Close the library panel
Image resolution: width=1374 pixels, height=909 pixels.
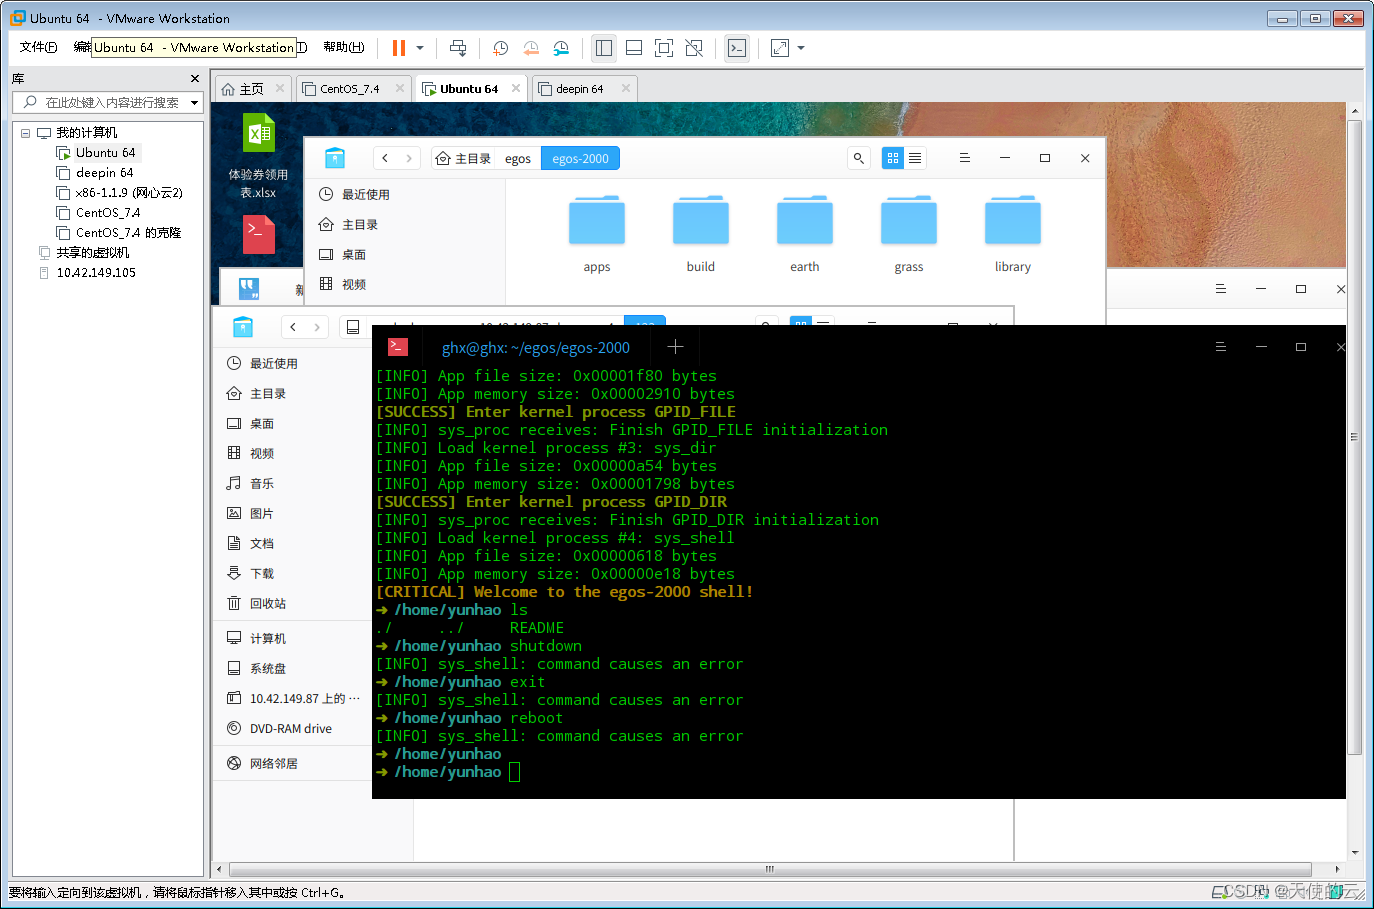point(195,78)
